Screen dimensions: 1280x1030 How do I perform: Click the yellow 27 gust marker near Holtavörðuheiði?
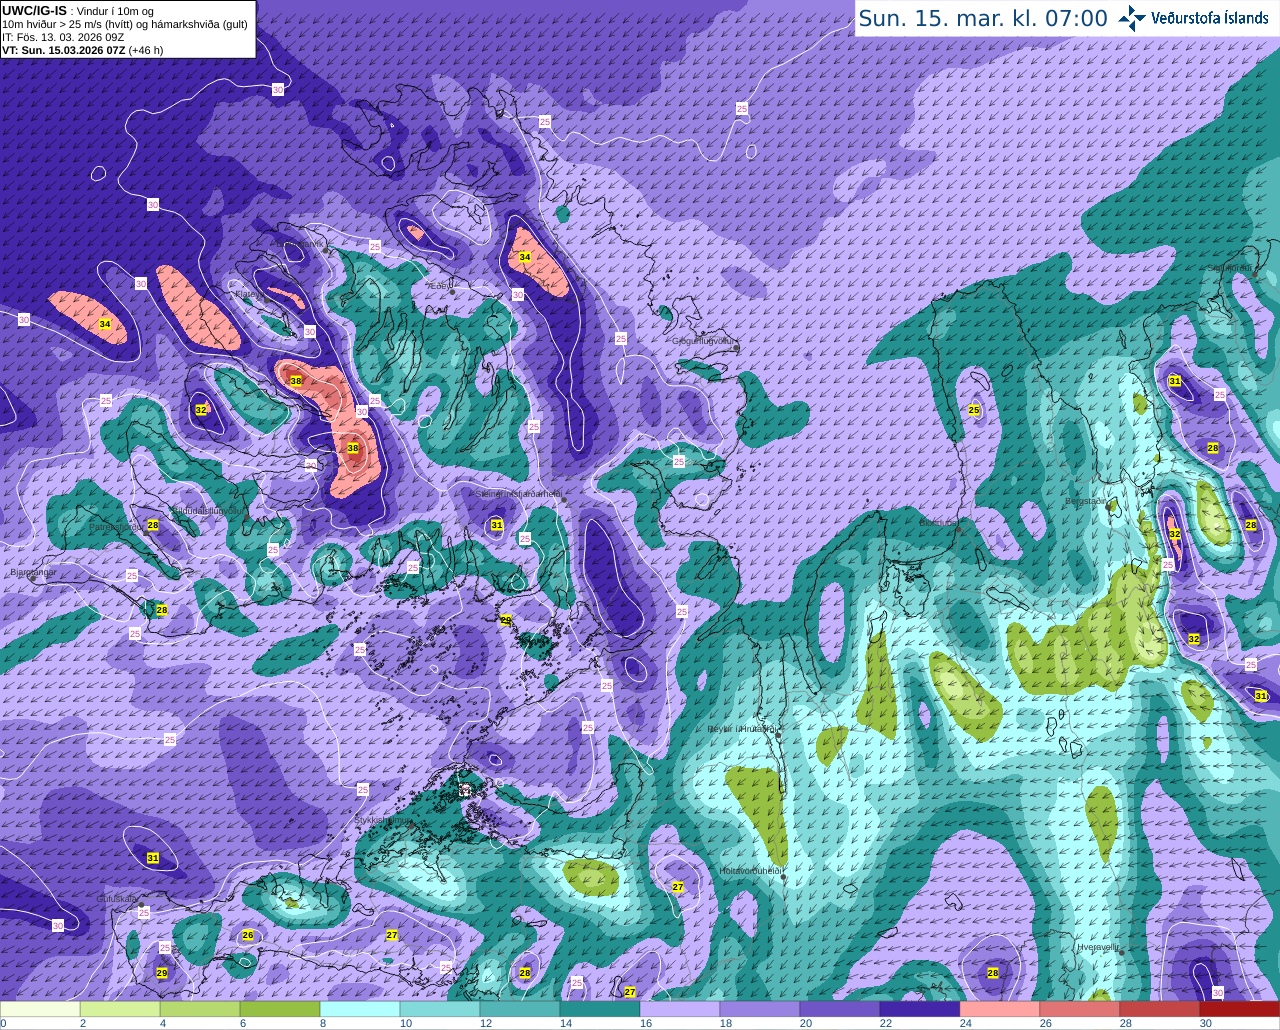678,887
